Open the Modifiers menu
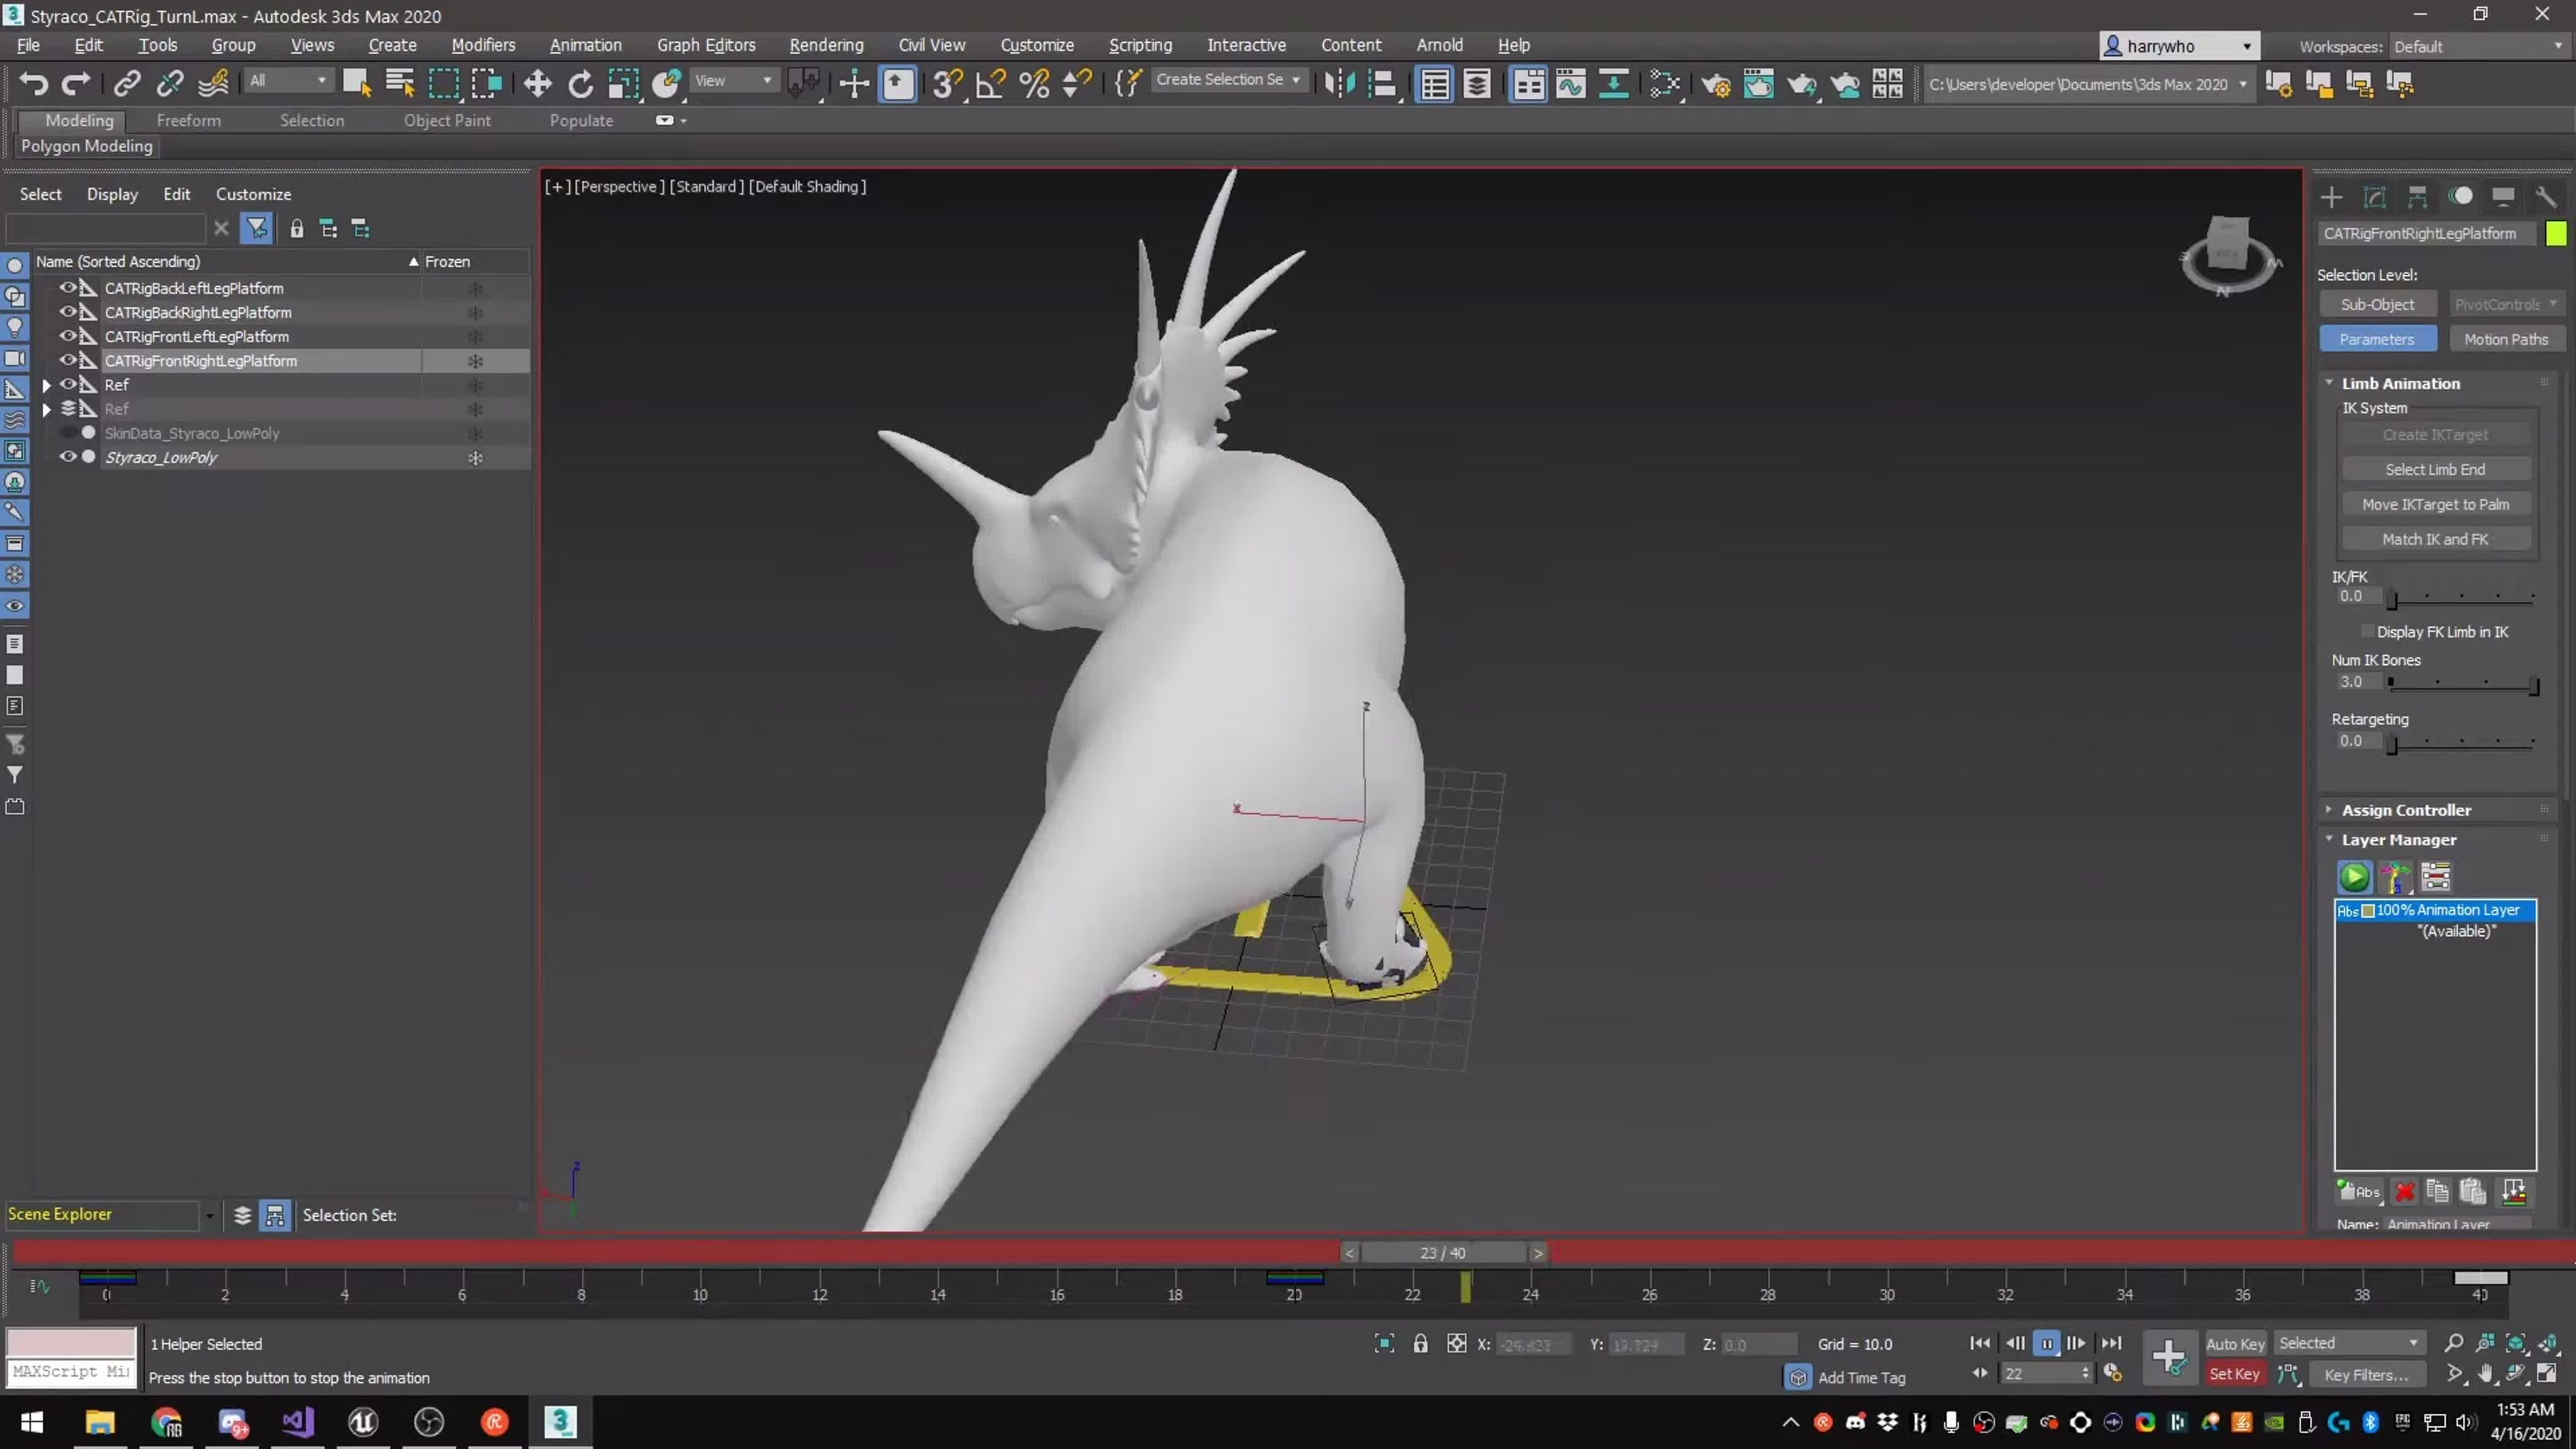Viewport: 2576px width, 1449px height. click(483, 45)
